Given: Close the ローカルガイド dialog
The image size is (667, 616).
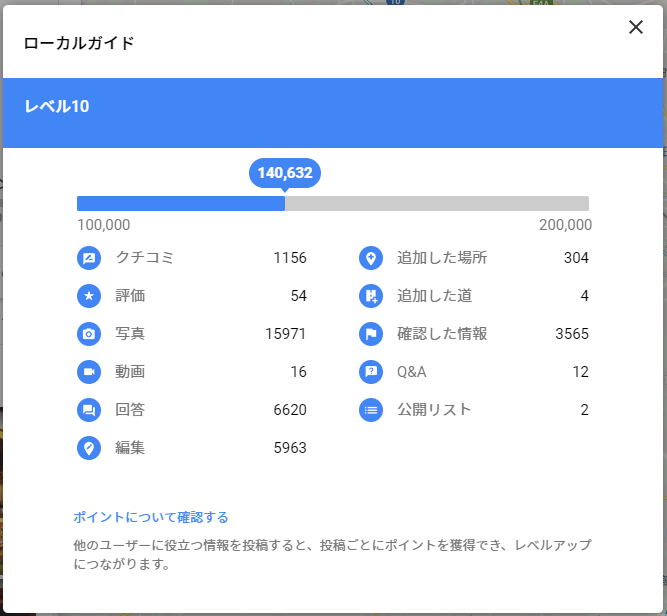Looking at the screenshot, I should (636, 27).
